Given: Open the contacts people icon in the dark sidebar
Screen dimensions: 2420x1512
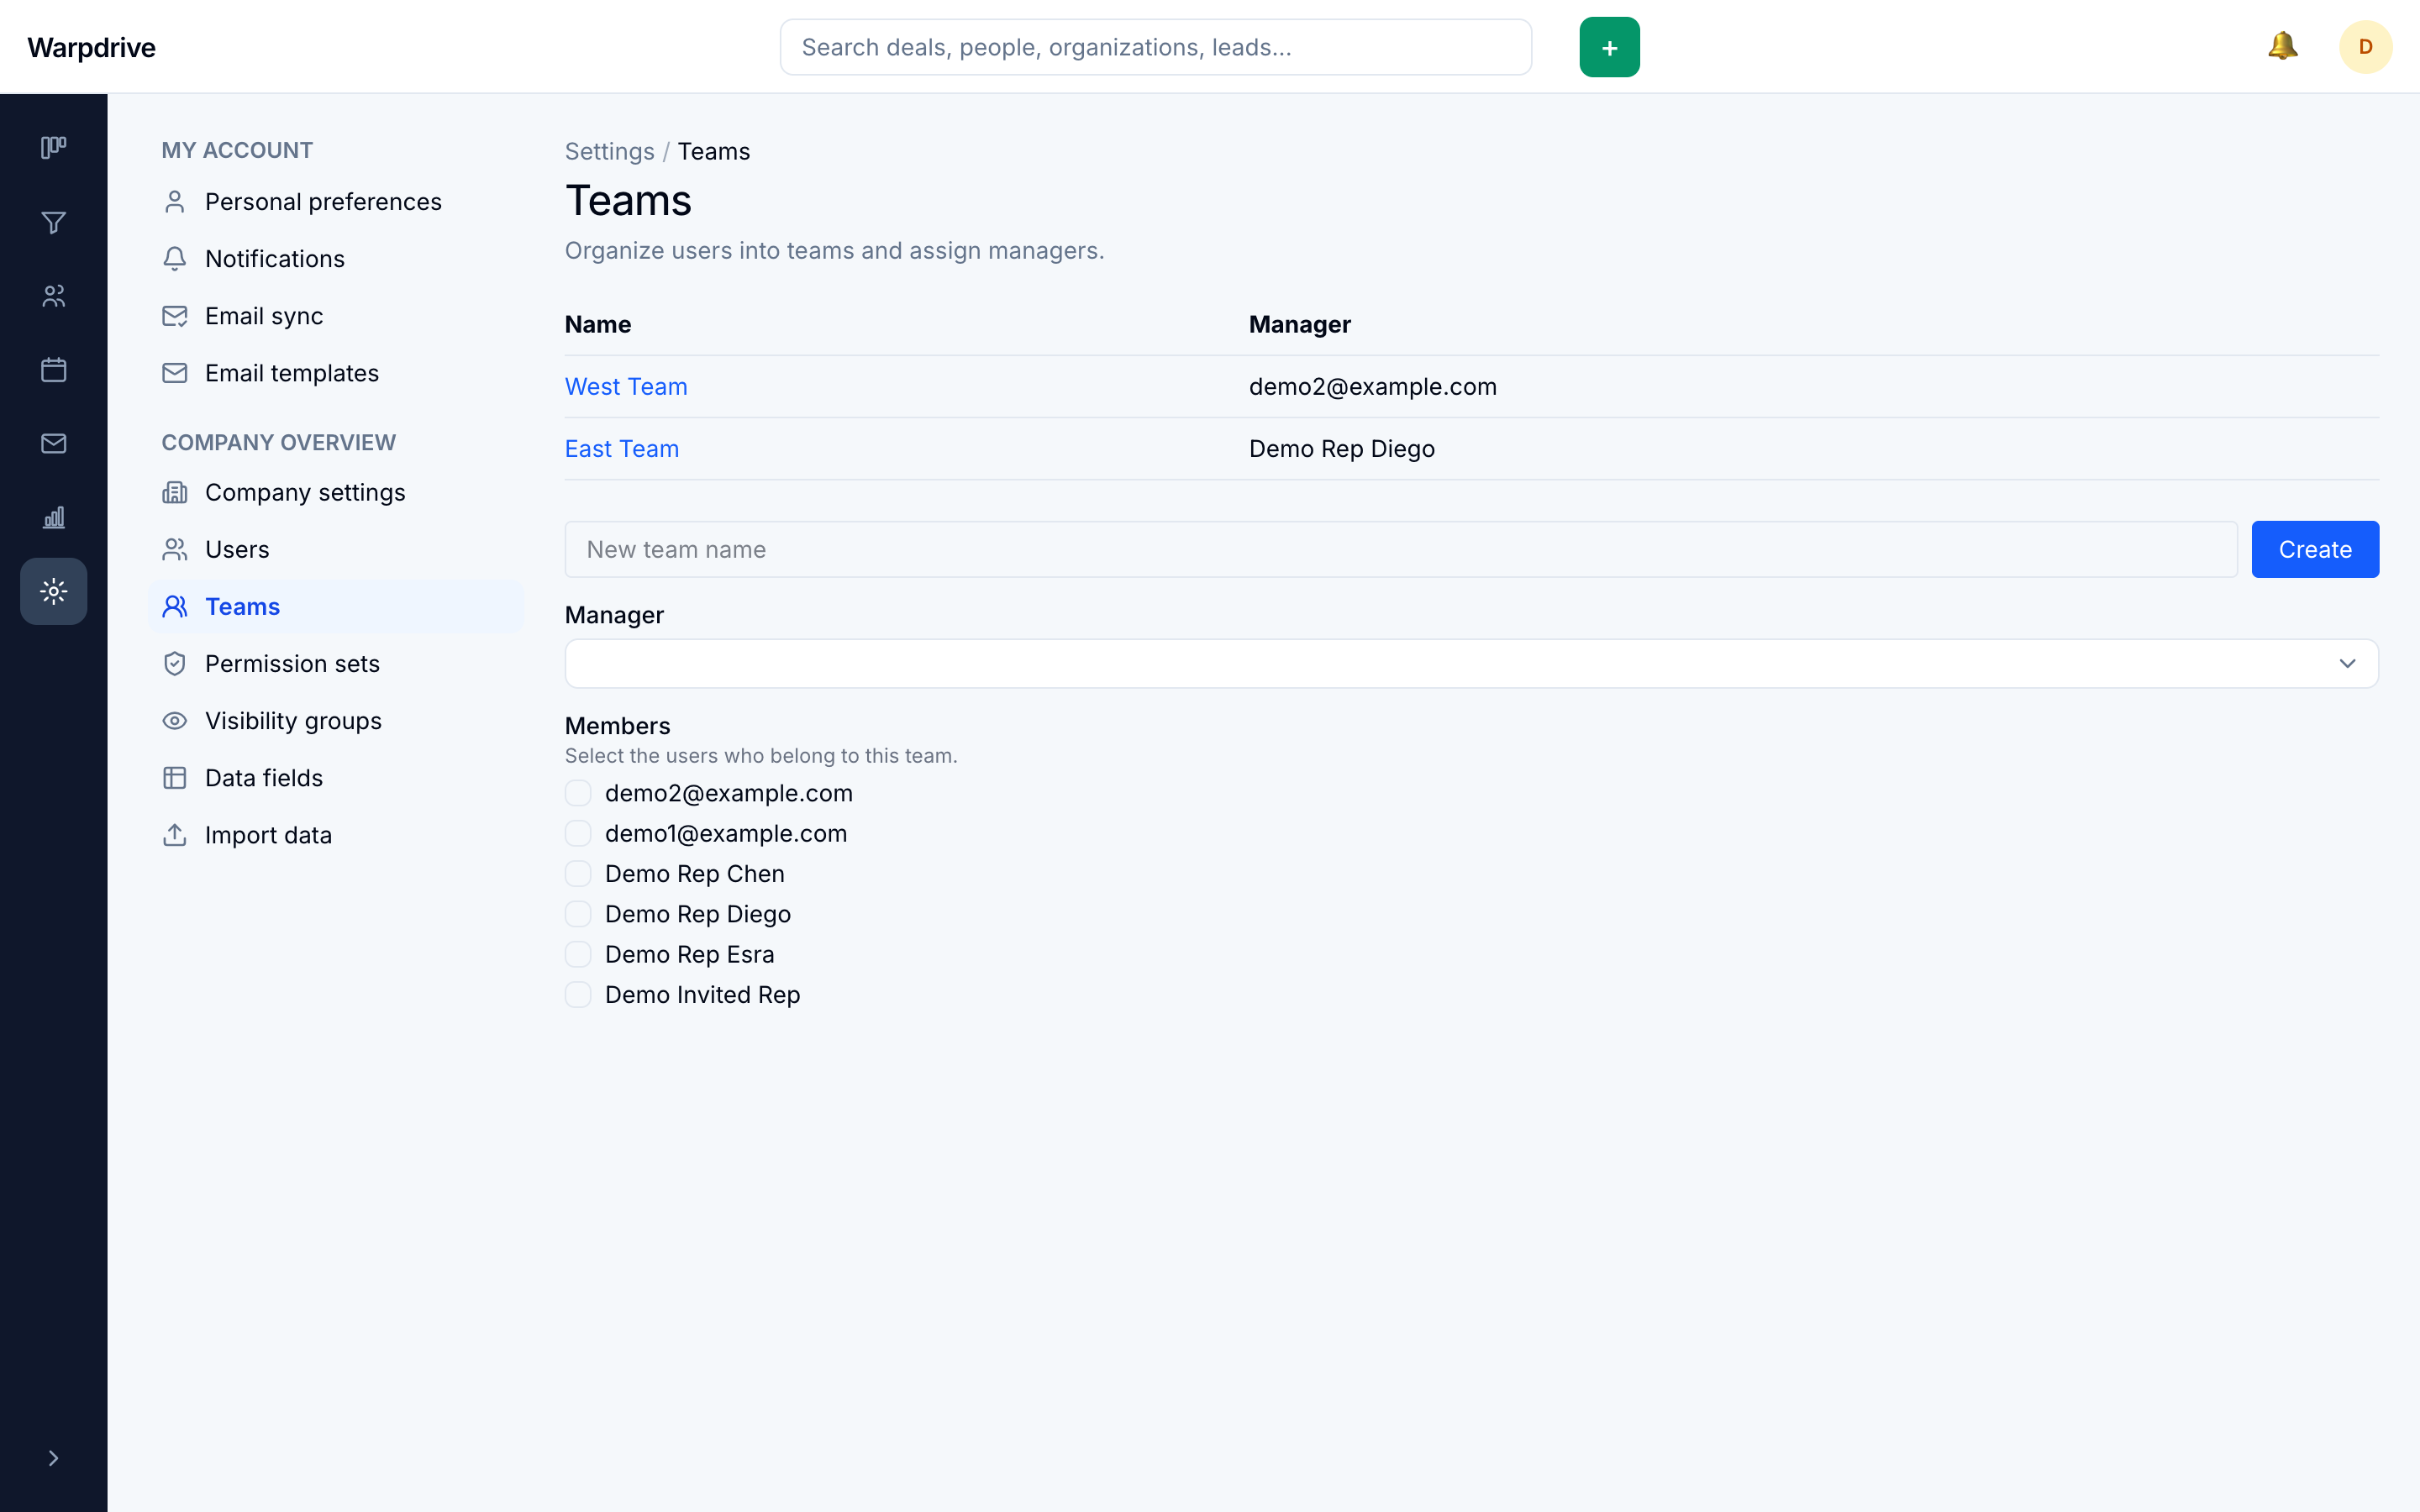Looking at the screenshot, I should point(54,296).
